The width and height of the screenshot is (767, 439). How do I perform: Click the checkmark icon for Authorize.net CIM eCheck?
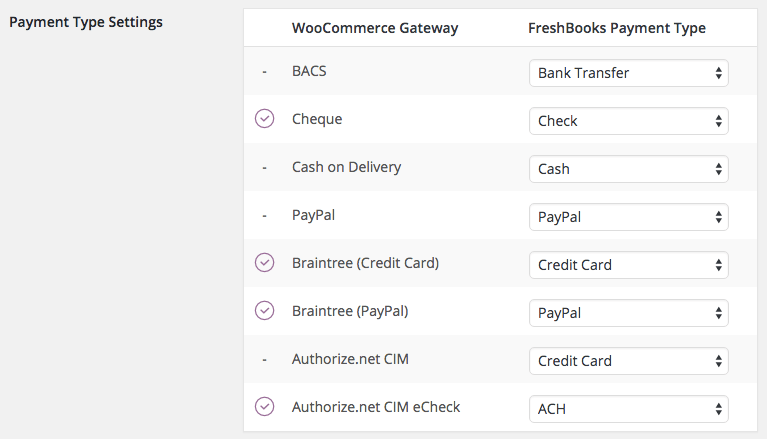click(265, 406)
